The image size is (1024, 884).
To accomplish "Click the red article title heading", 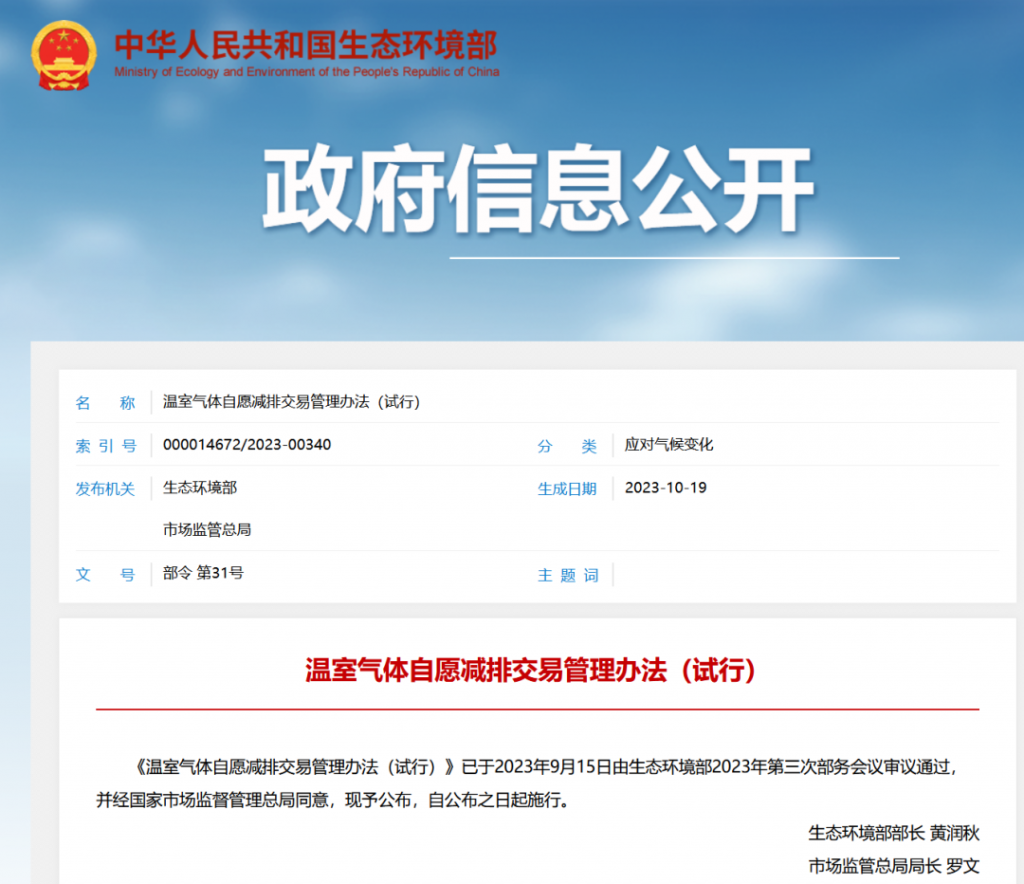I will click(x=531, y=670).
